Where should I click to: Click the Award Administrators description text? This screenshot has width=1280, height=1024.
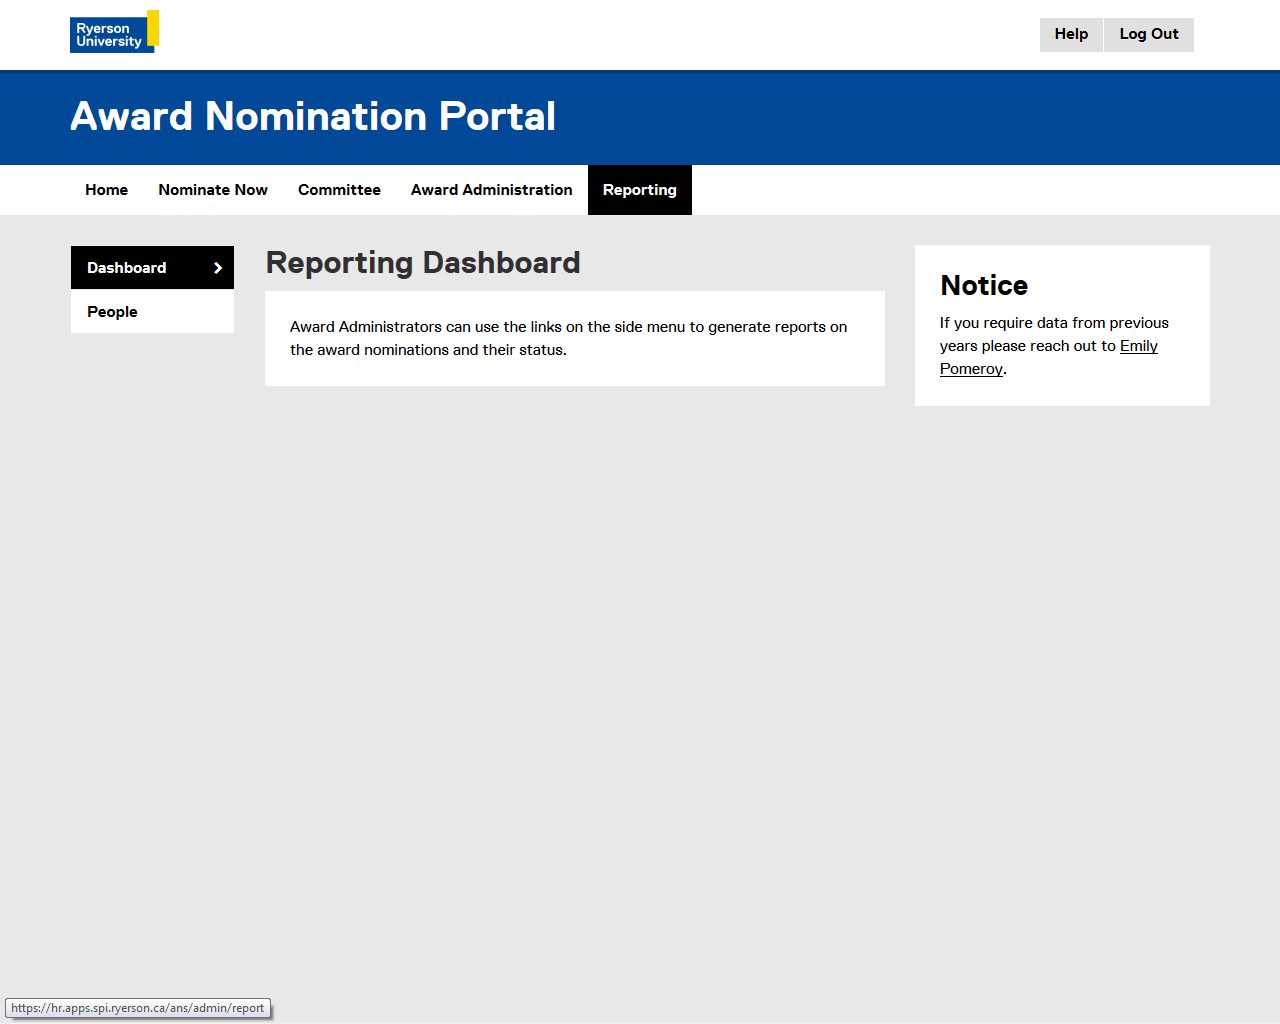[568, 338]
